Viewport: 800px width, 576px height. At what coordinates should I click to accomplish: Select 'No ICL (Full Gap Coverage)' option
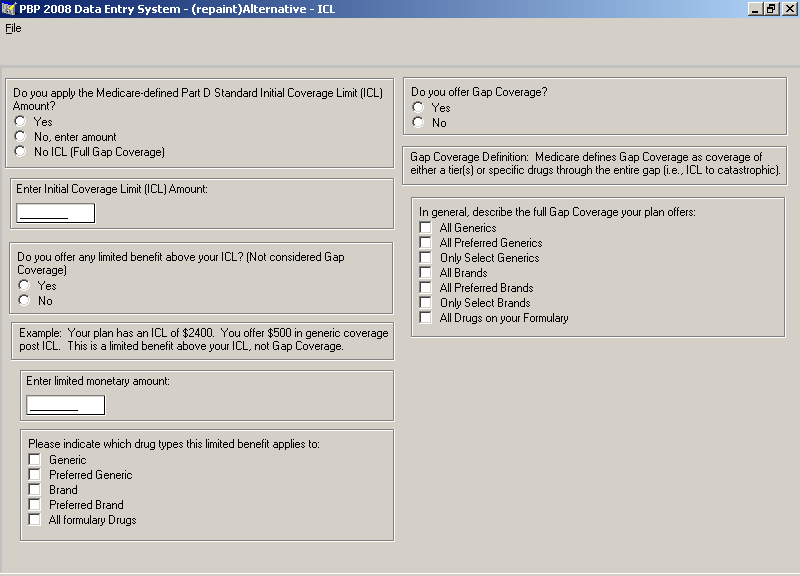pos(20,151)
